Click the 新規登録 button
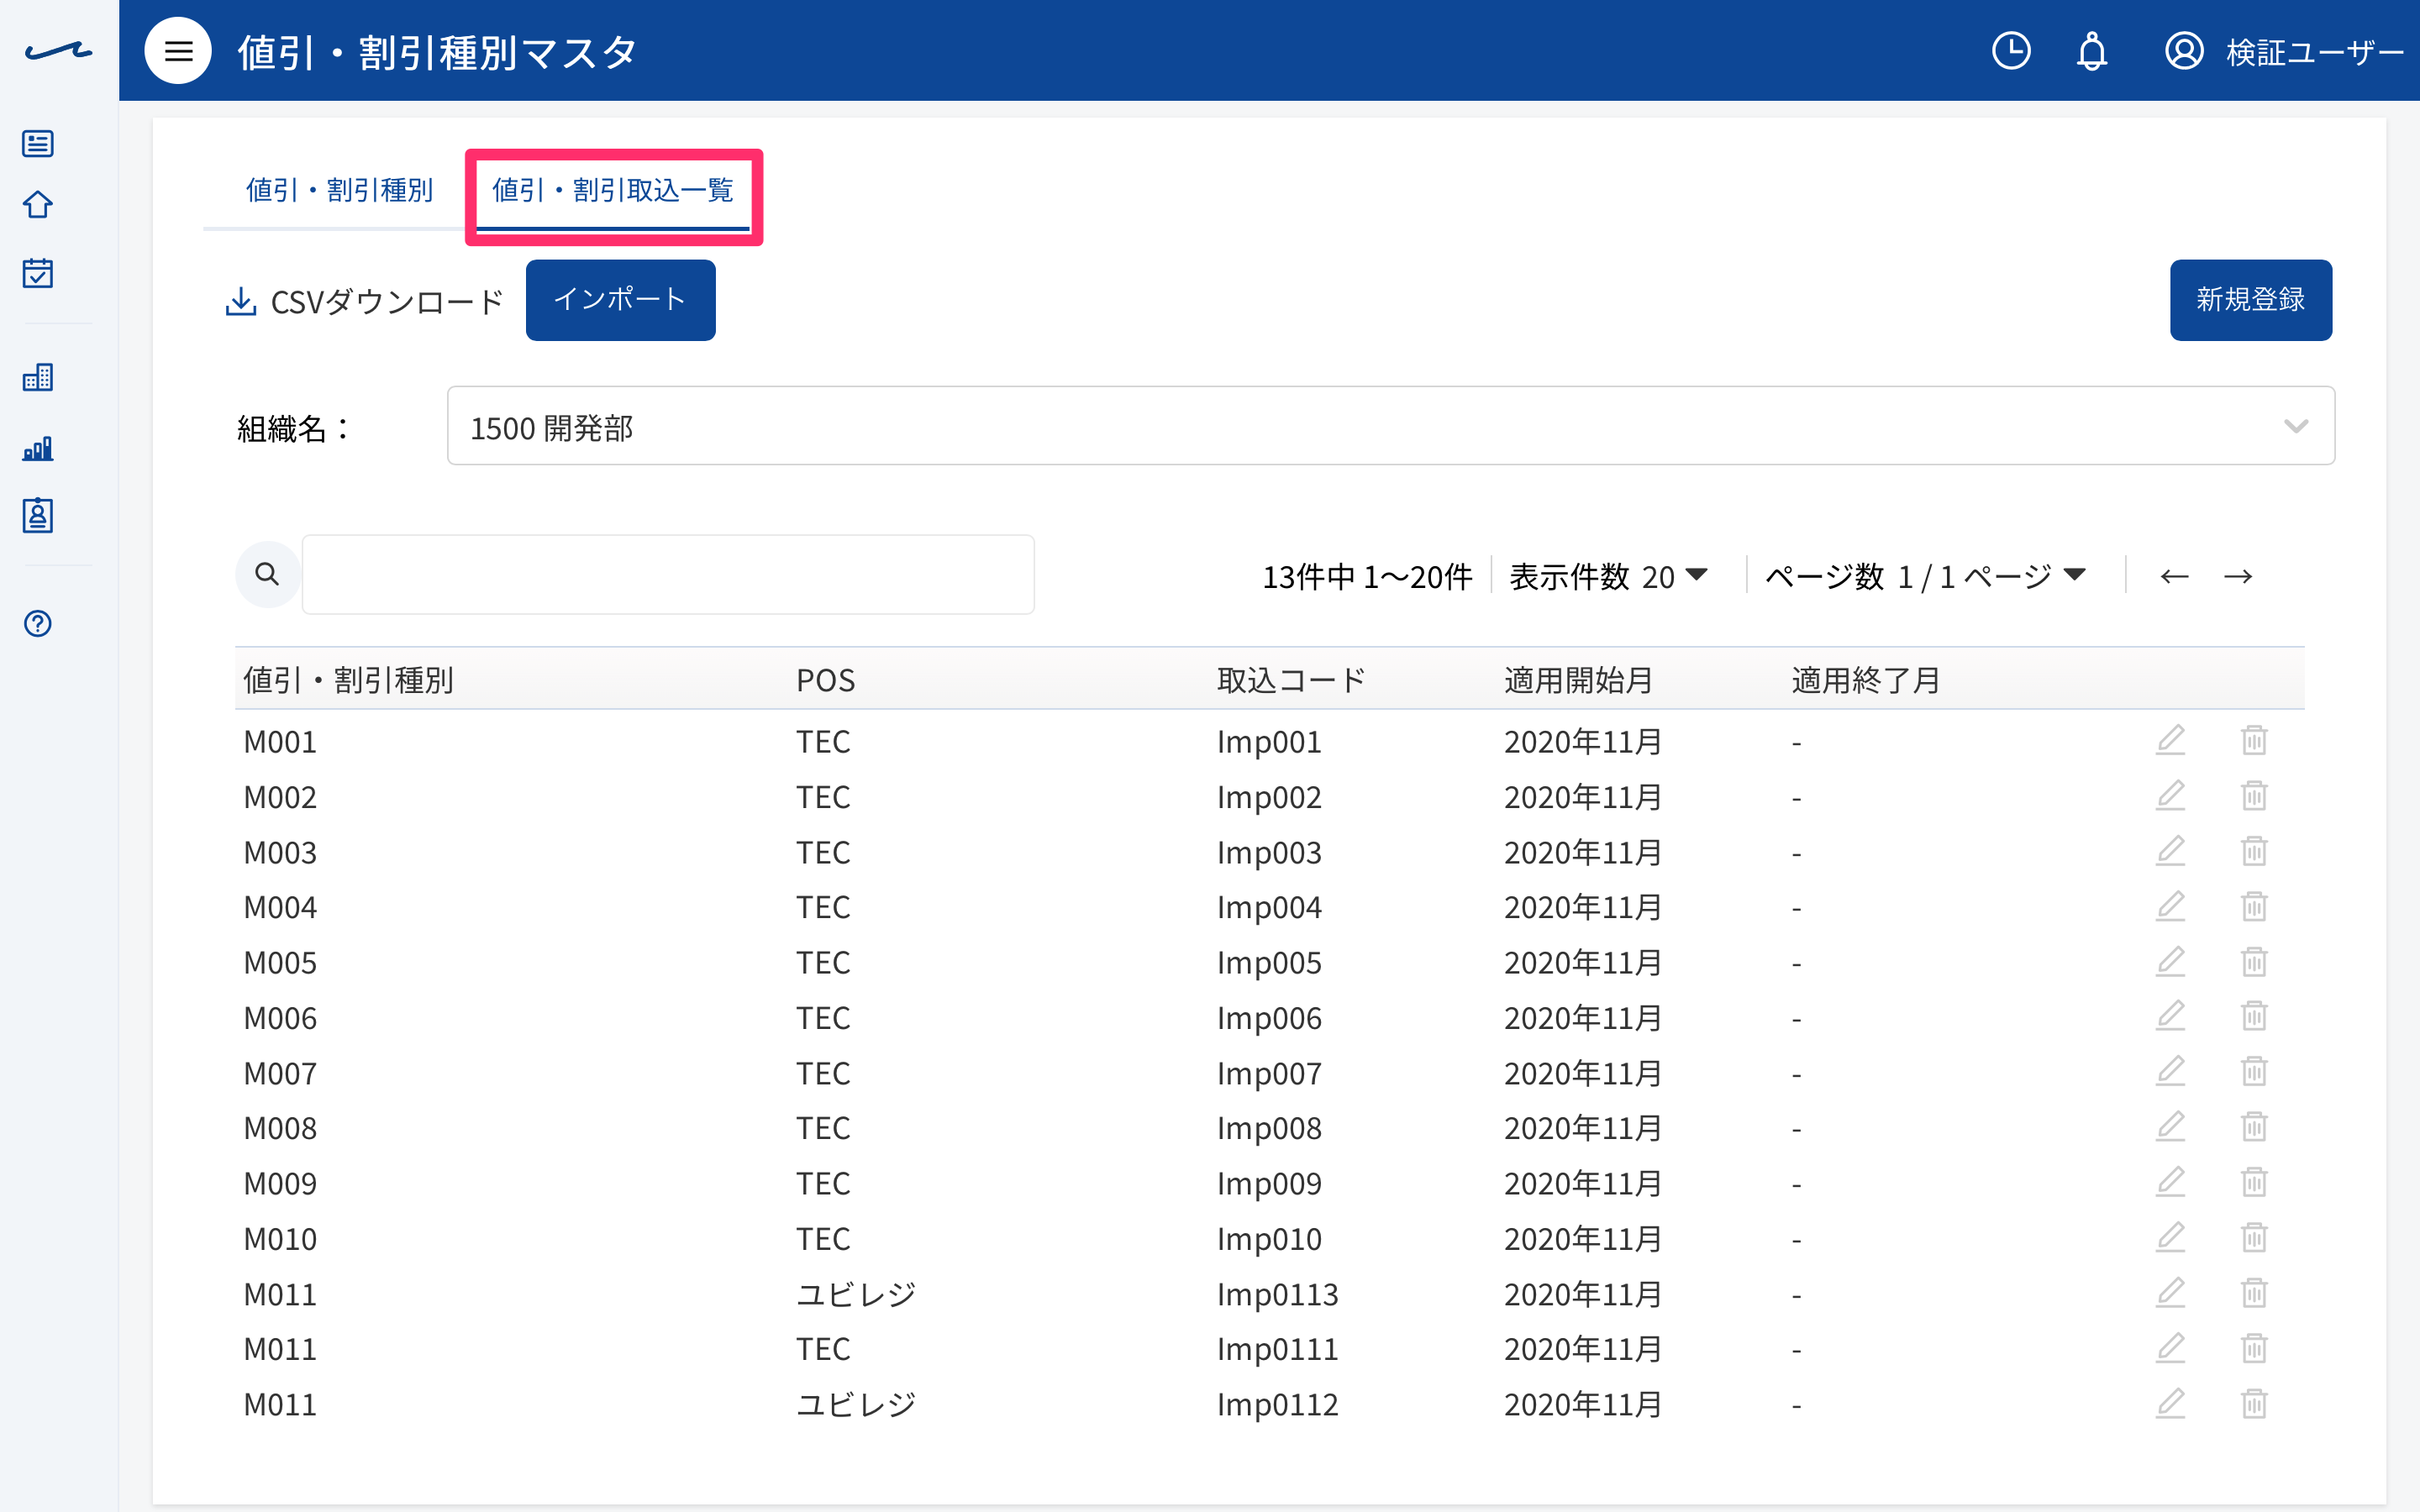The height and width of the screenshot is (1512, 2420). [x=2250, y=300]
